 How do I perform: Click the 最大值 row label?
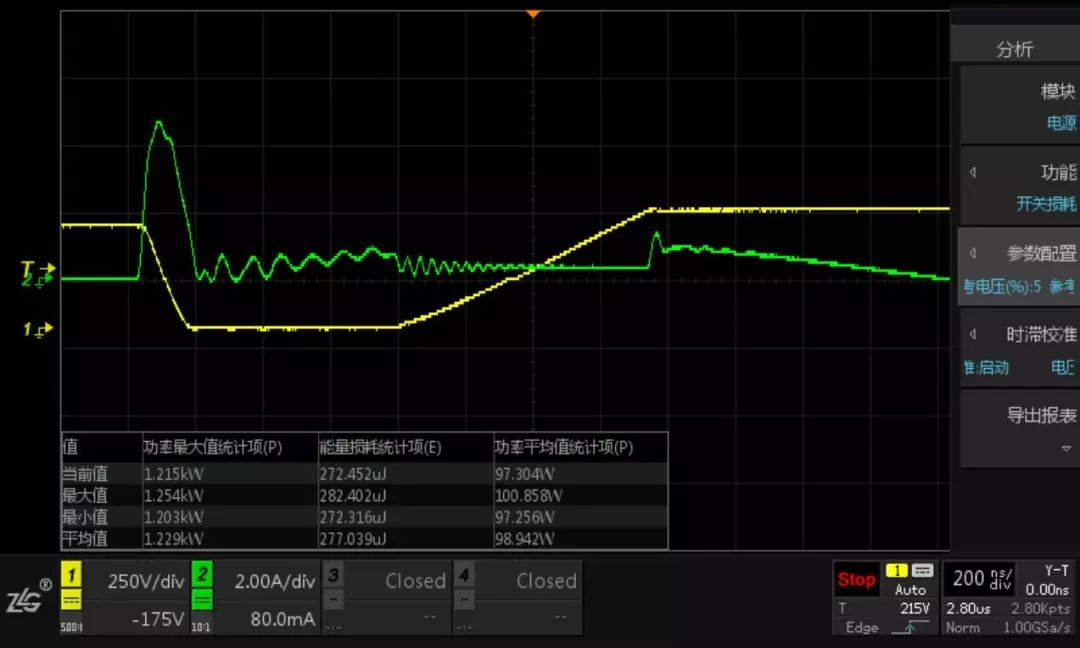[x=85, y=495]
